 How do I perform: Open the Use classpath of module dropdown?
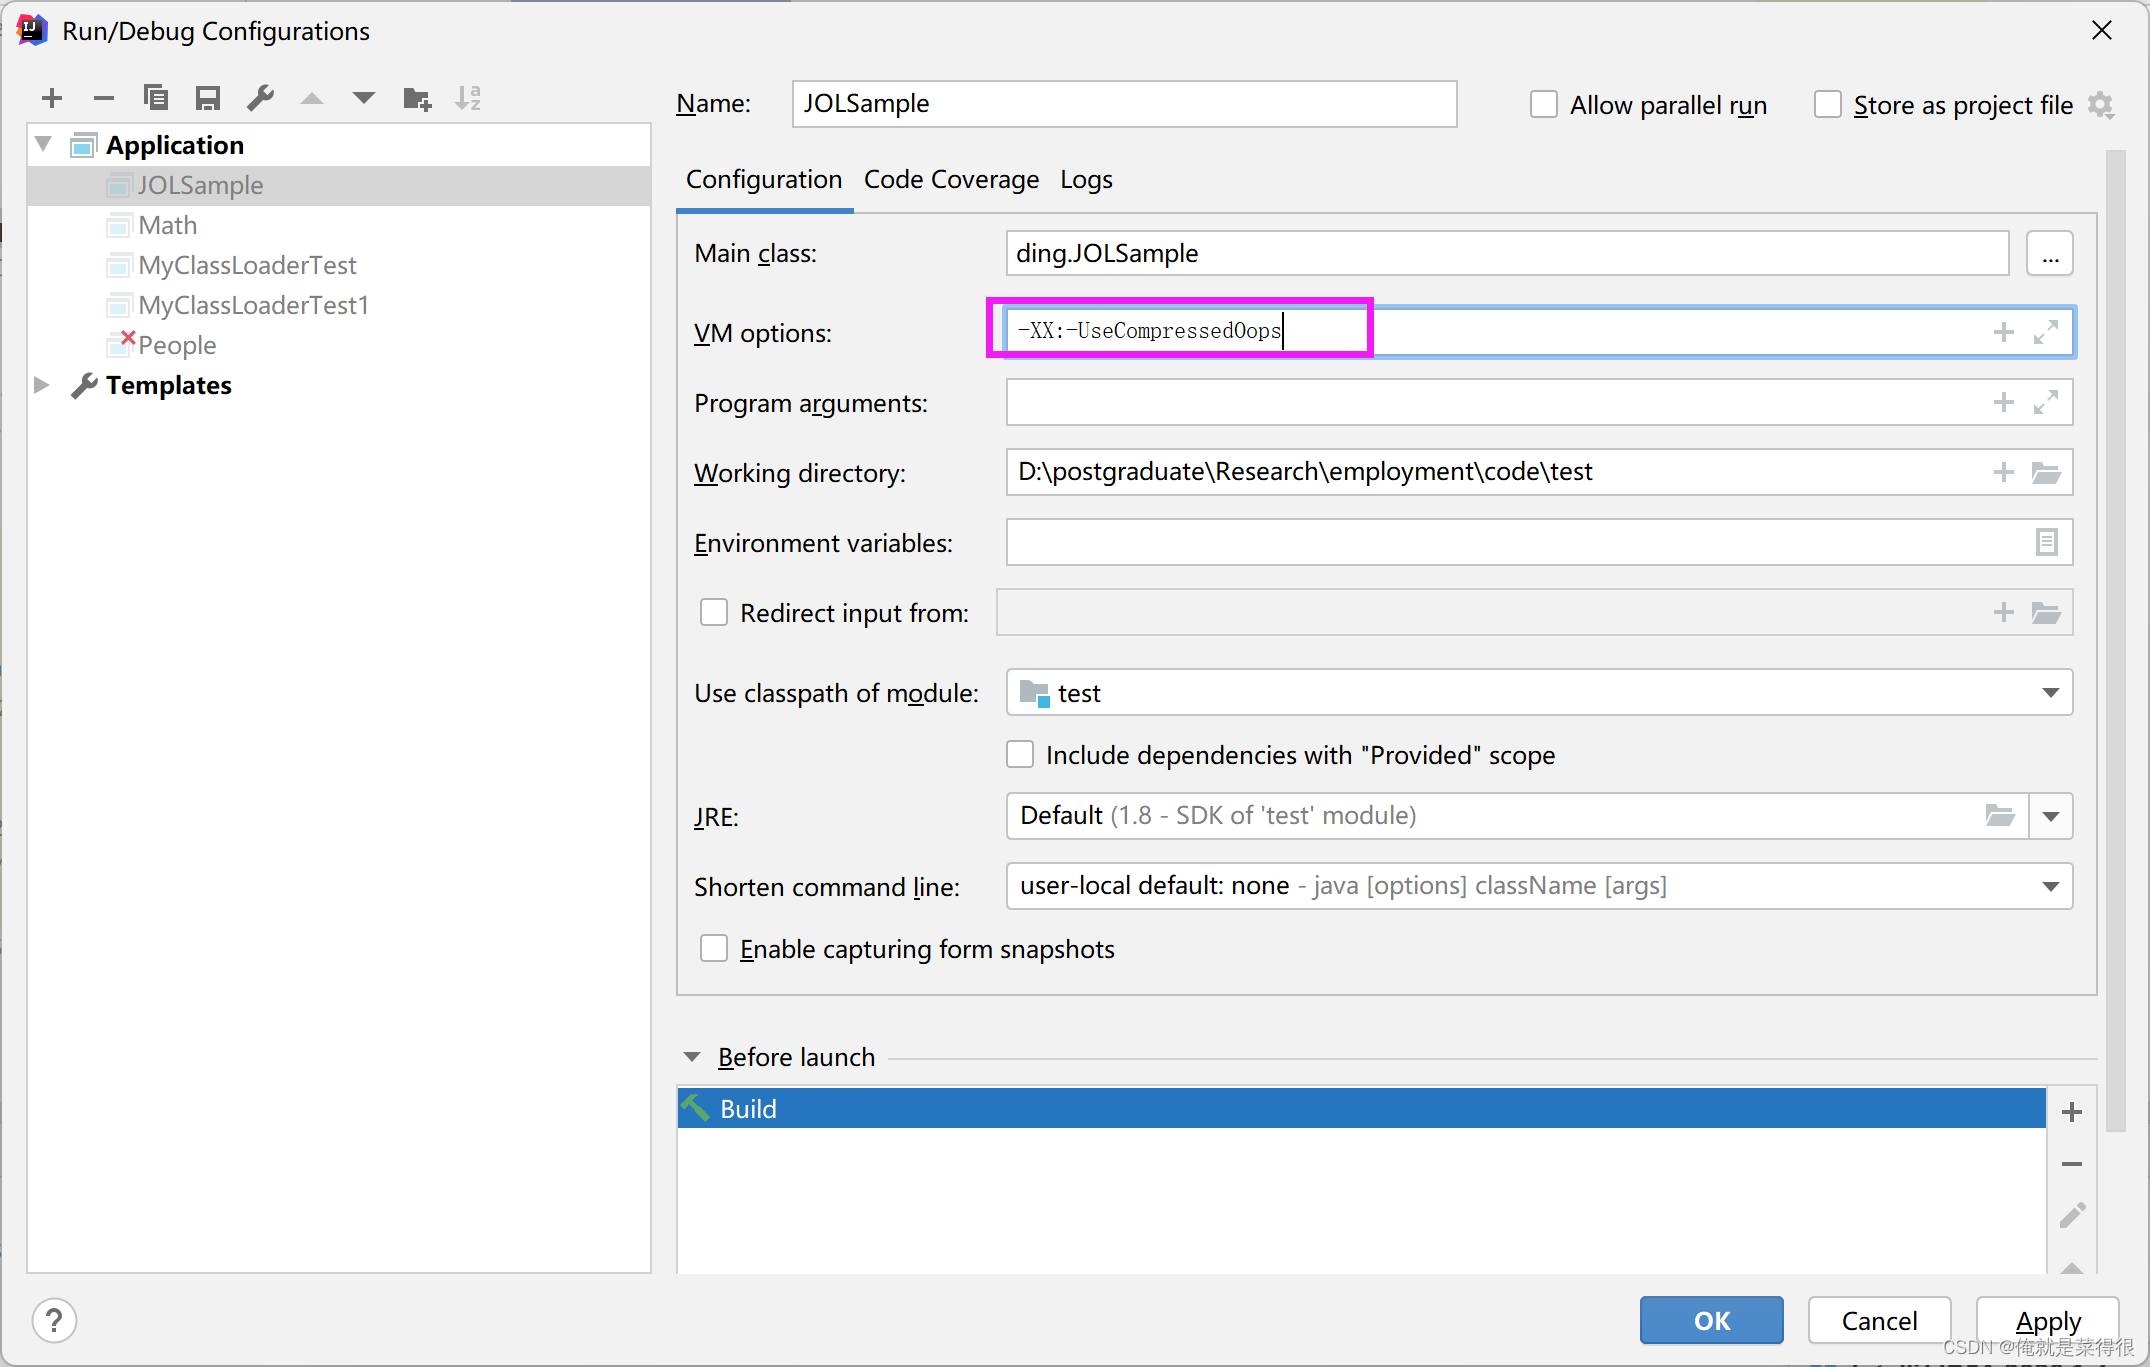[2050, 693]
